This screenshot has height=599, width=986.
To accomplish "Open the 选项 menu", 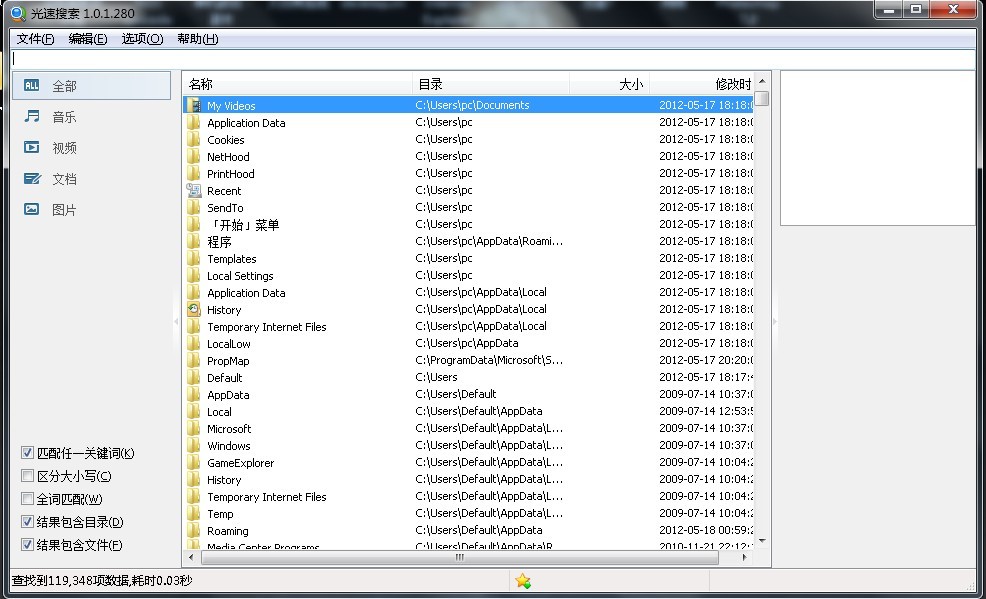I will coord(142,39).
